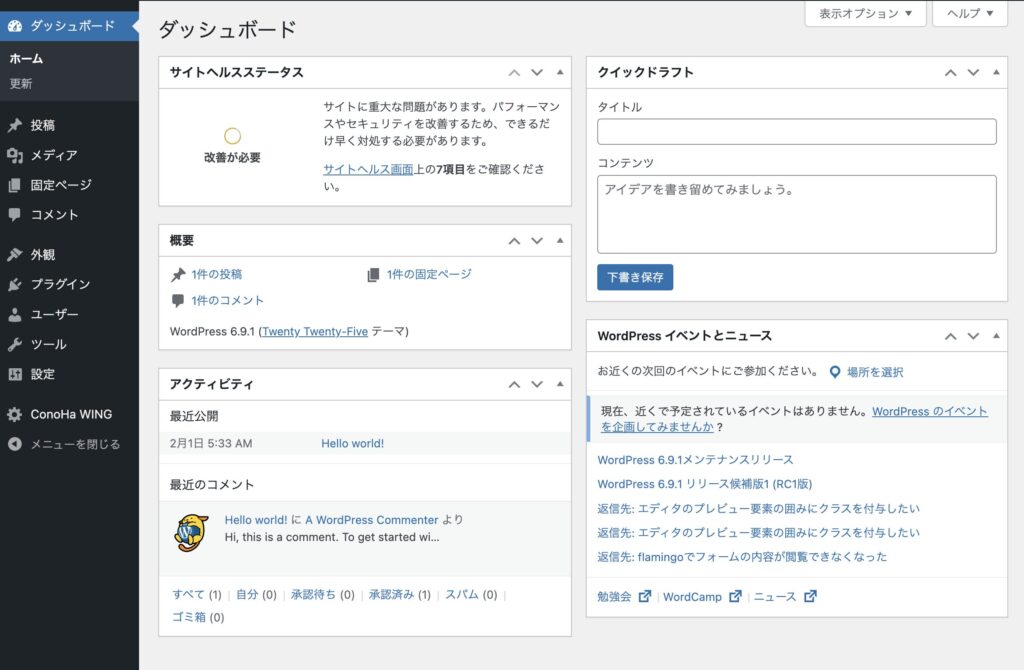
Task: Move 概要 panel down with chevron arrow
Action: click(537, 241)
